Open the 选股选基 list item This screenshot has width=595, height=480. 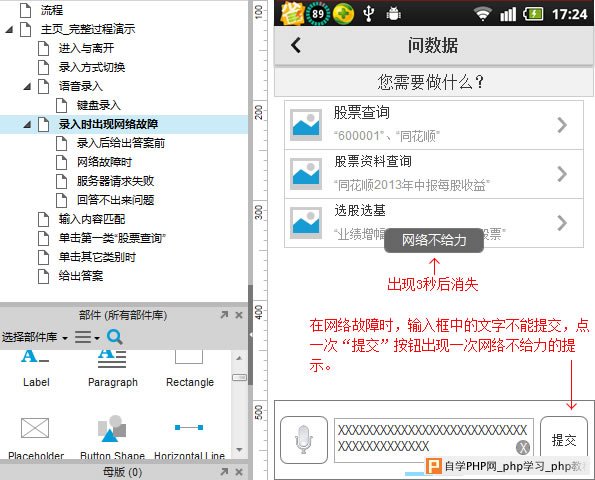434,223
